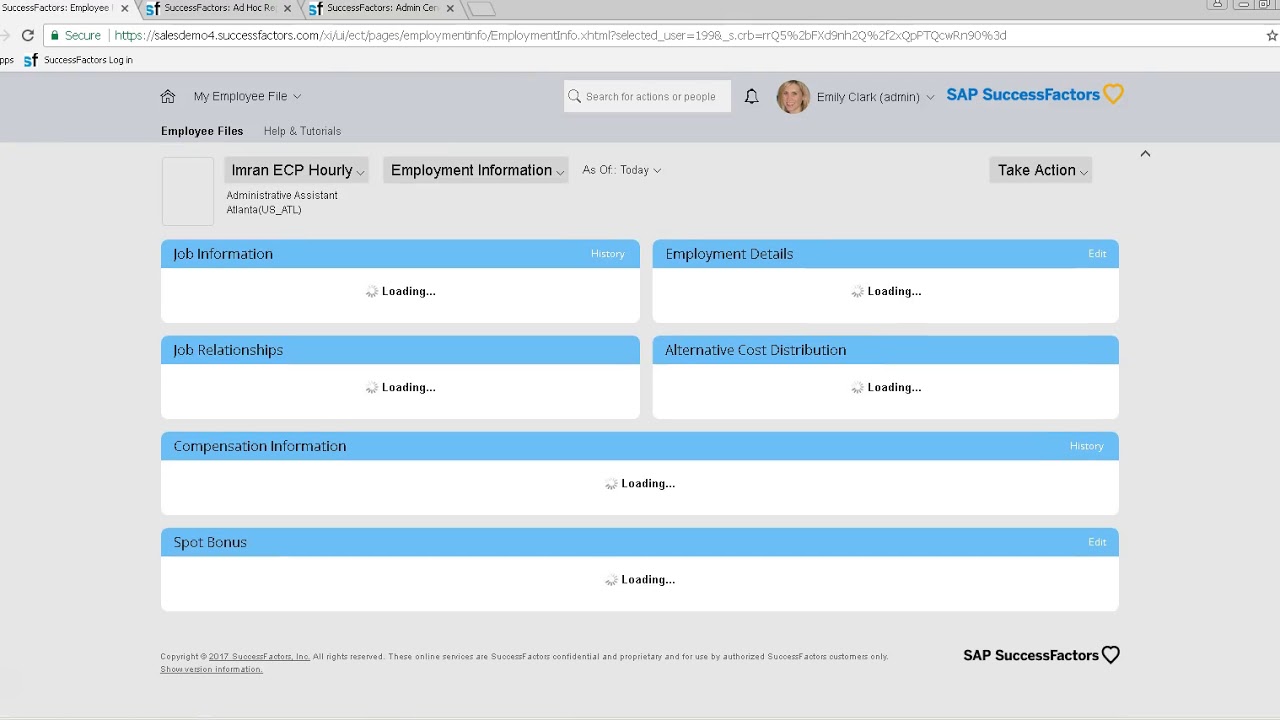The image size is (1280, 720).
Task: Click the Job Information section title
Action: point(223,254)
